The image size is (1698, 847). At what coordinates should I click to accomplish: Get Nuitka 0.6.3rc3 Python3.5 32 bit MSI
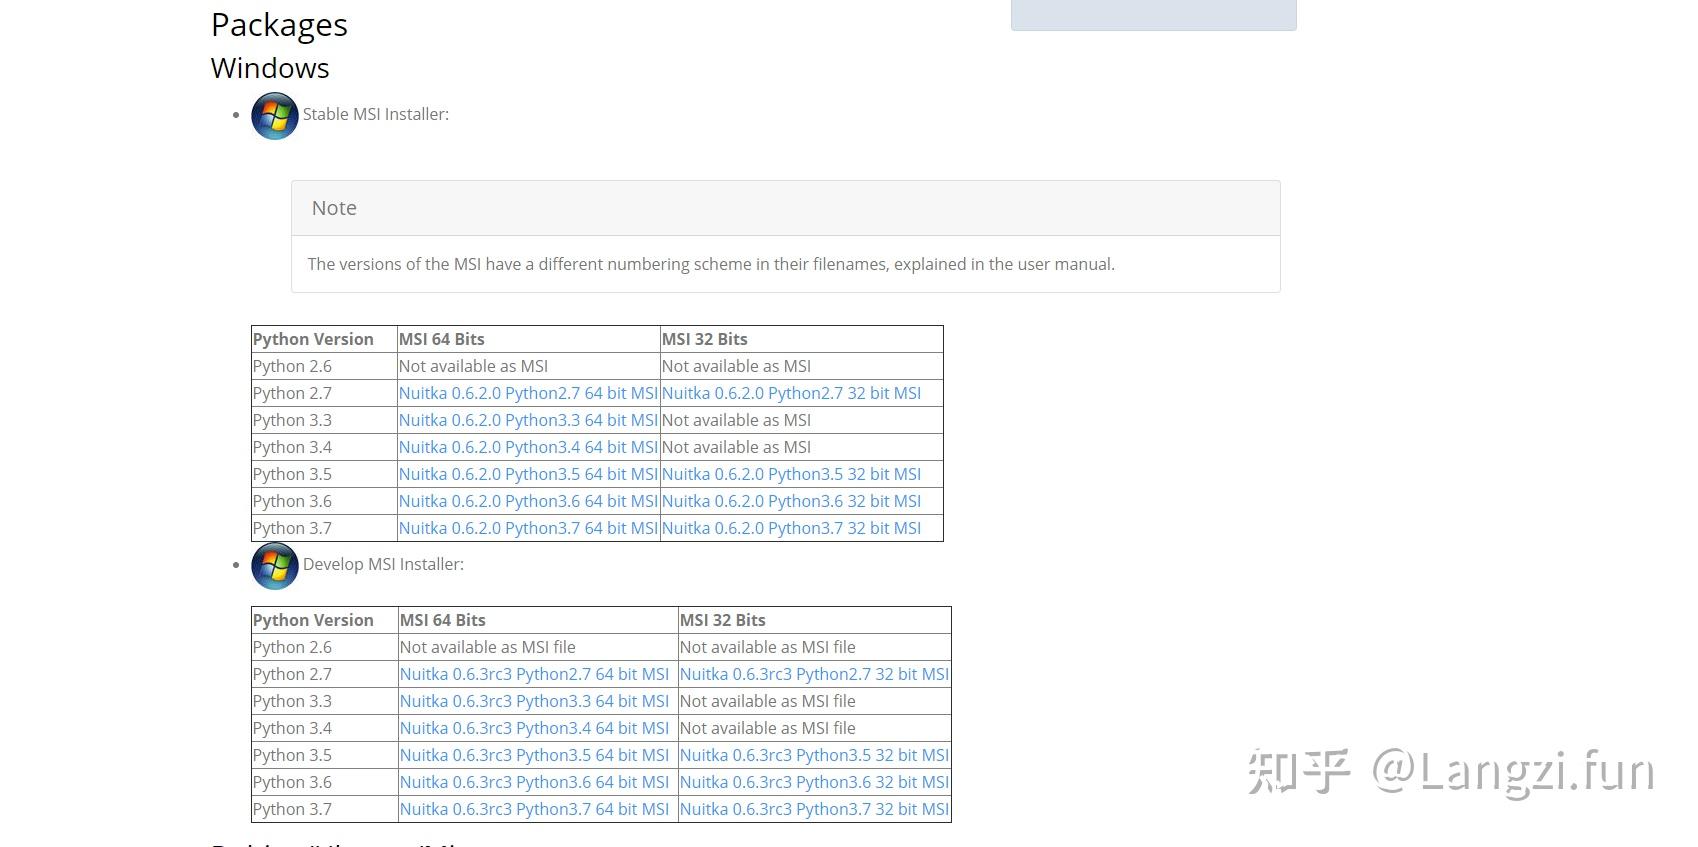click(814, 755)
